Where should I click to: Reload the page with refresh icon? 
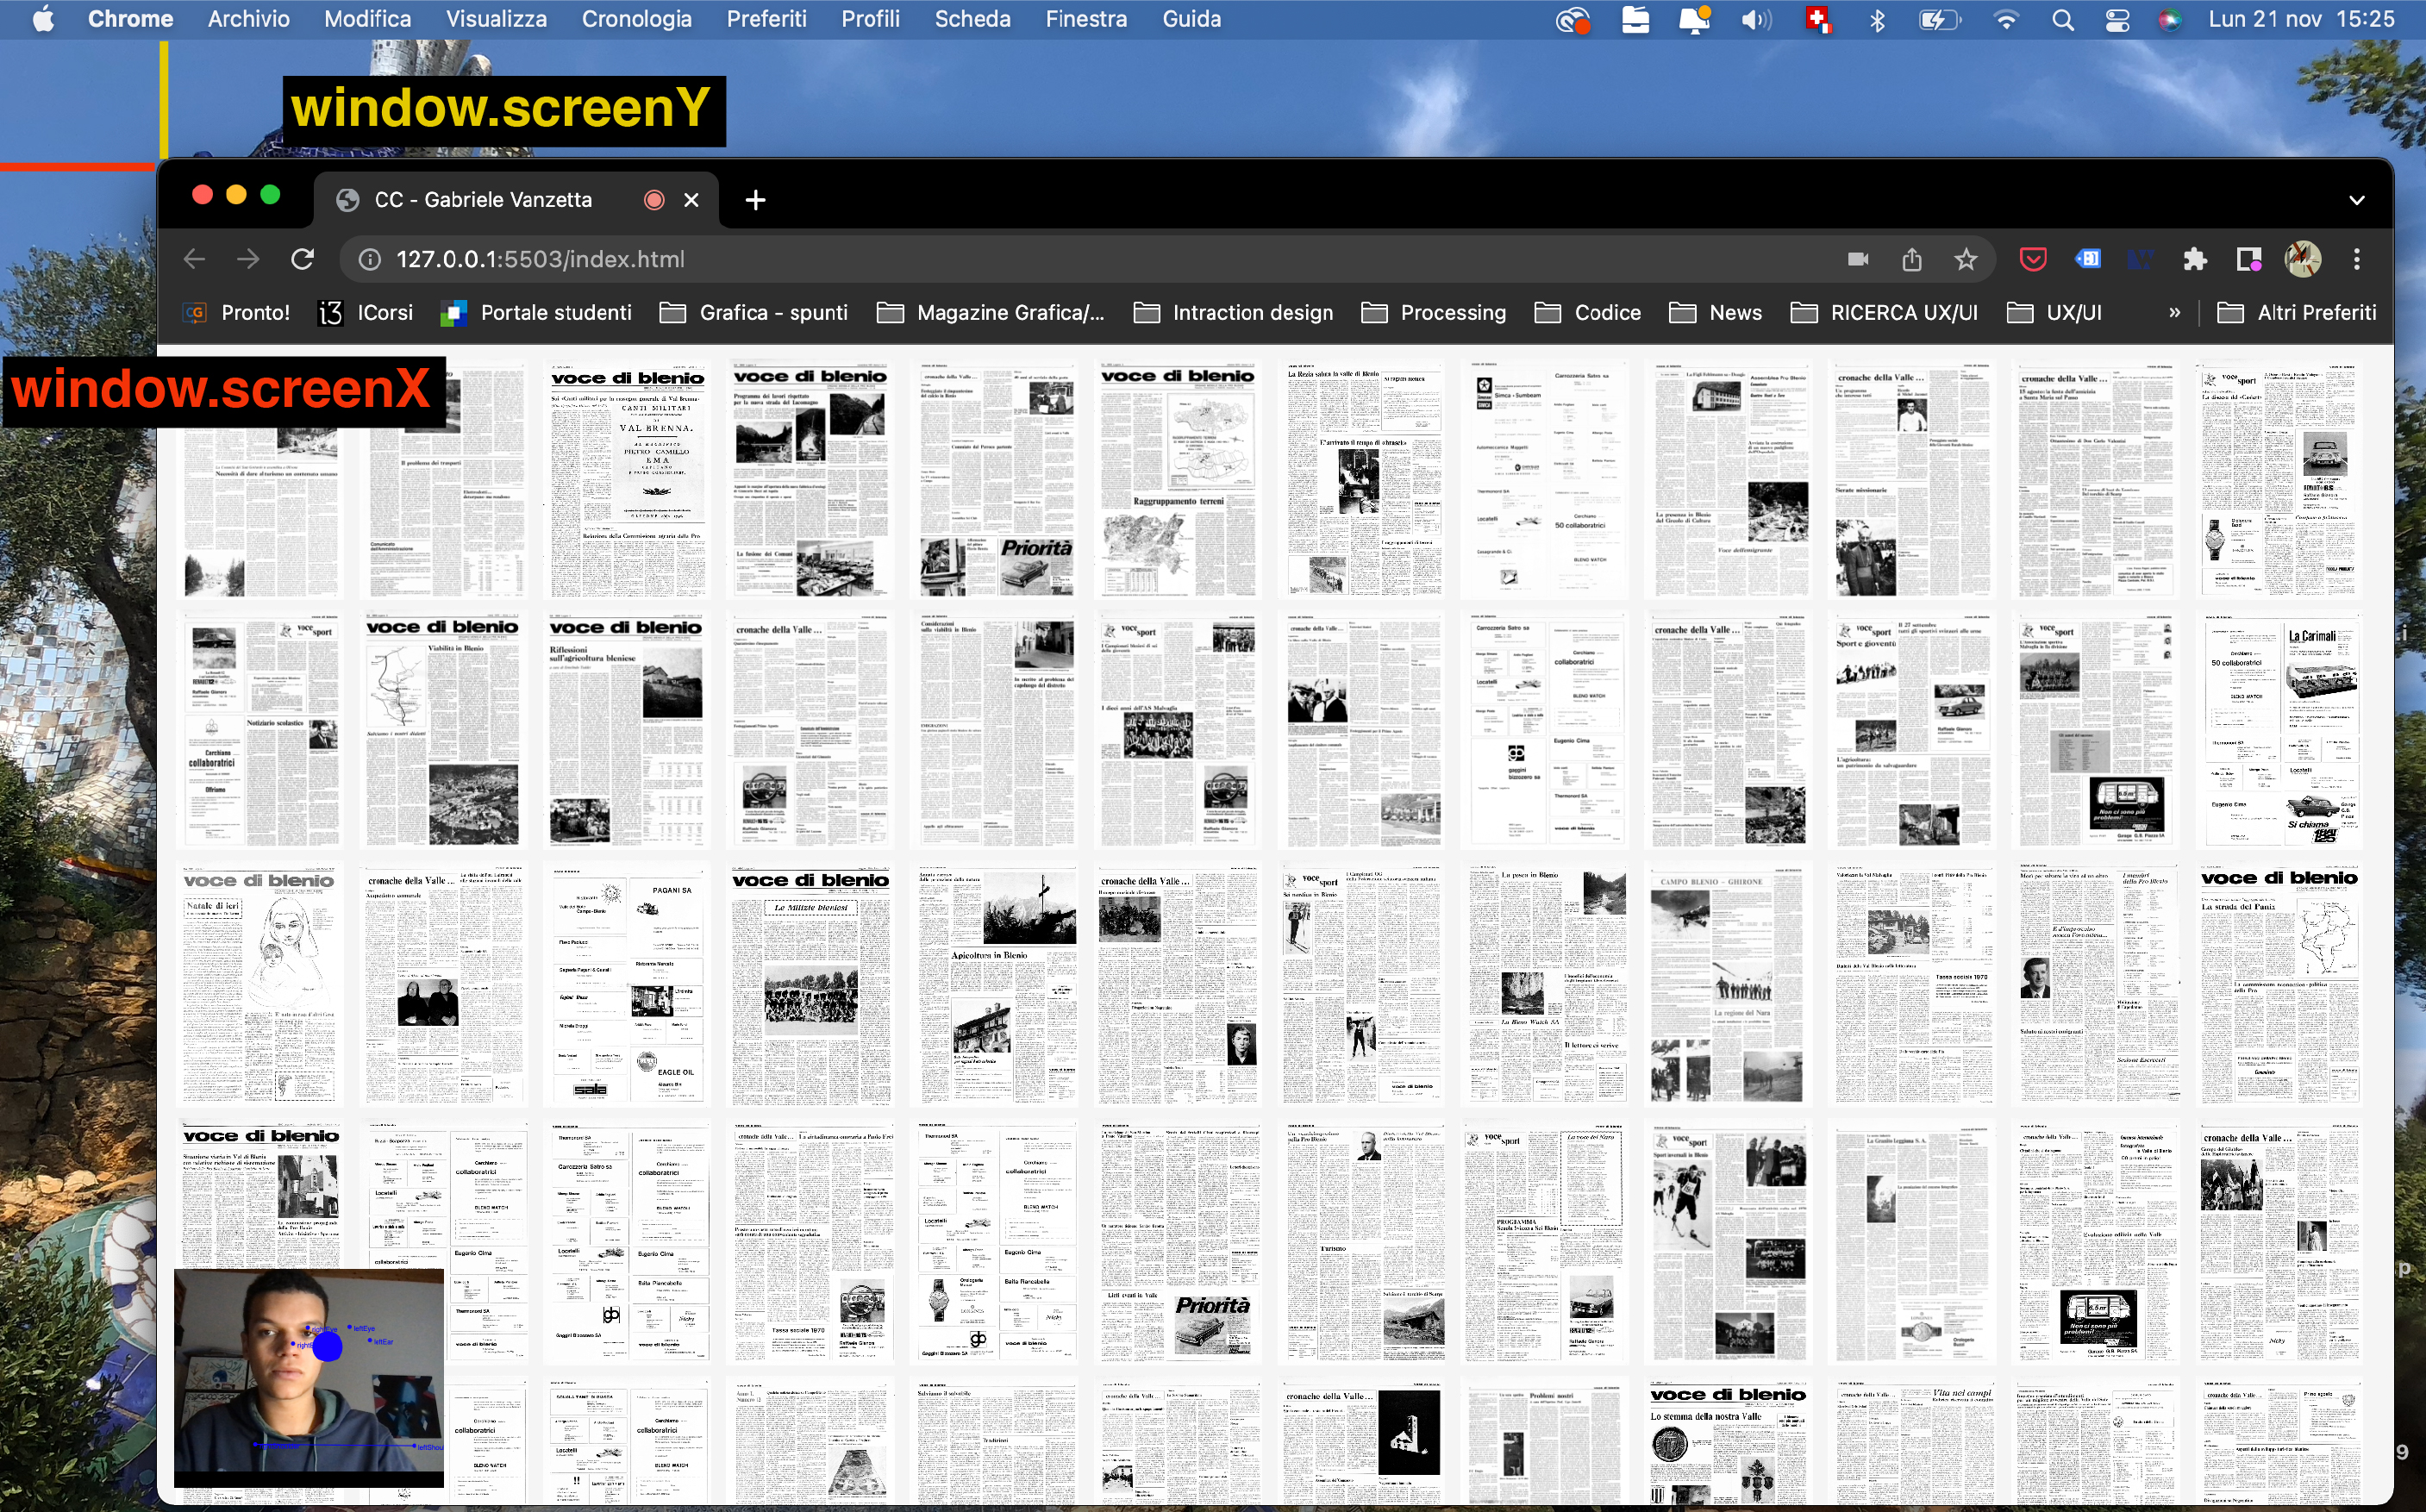(303, 259)
